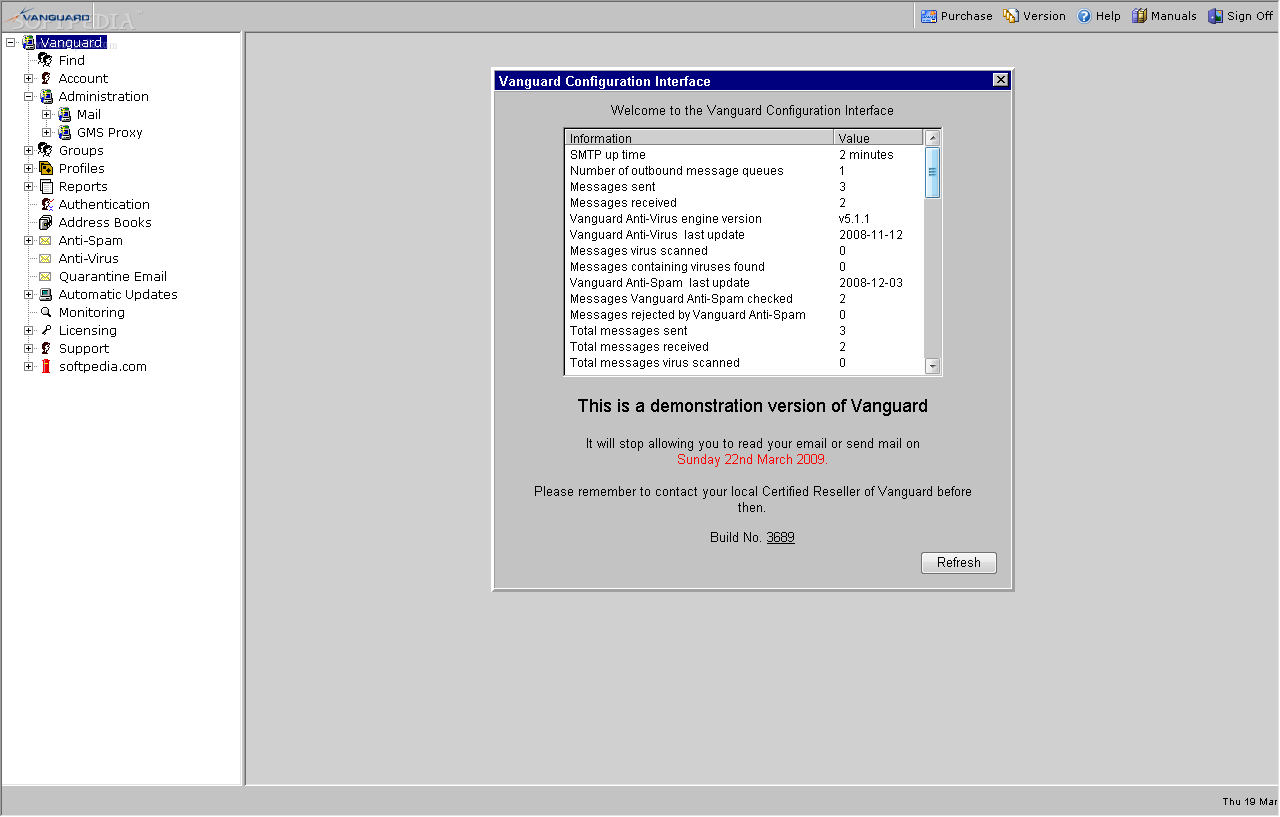Click the GMS Proxy node icon
This screenshot has width=1280, height=817.
coord(64,133)
